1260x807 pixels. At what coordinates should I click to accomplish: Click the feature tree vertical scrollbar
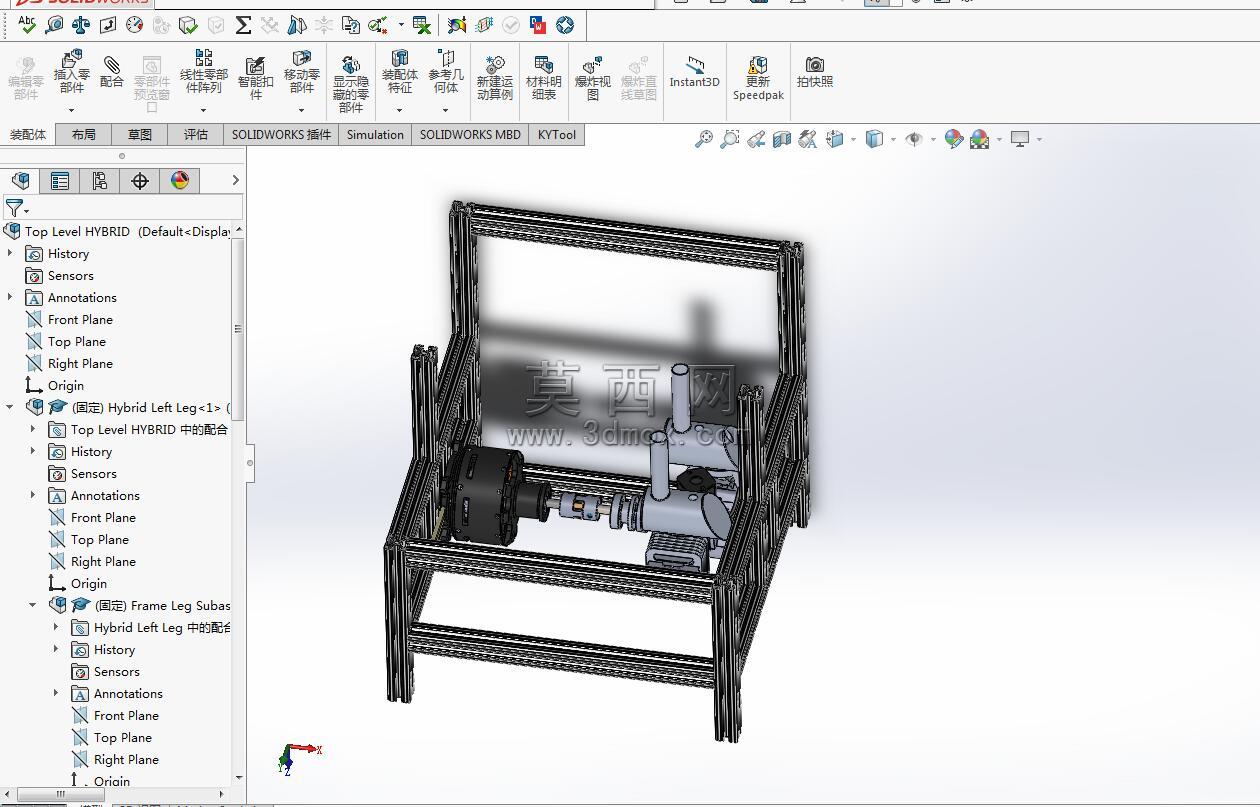pyautogui.click(x=238, y=330)
